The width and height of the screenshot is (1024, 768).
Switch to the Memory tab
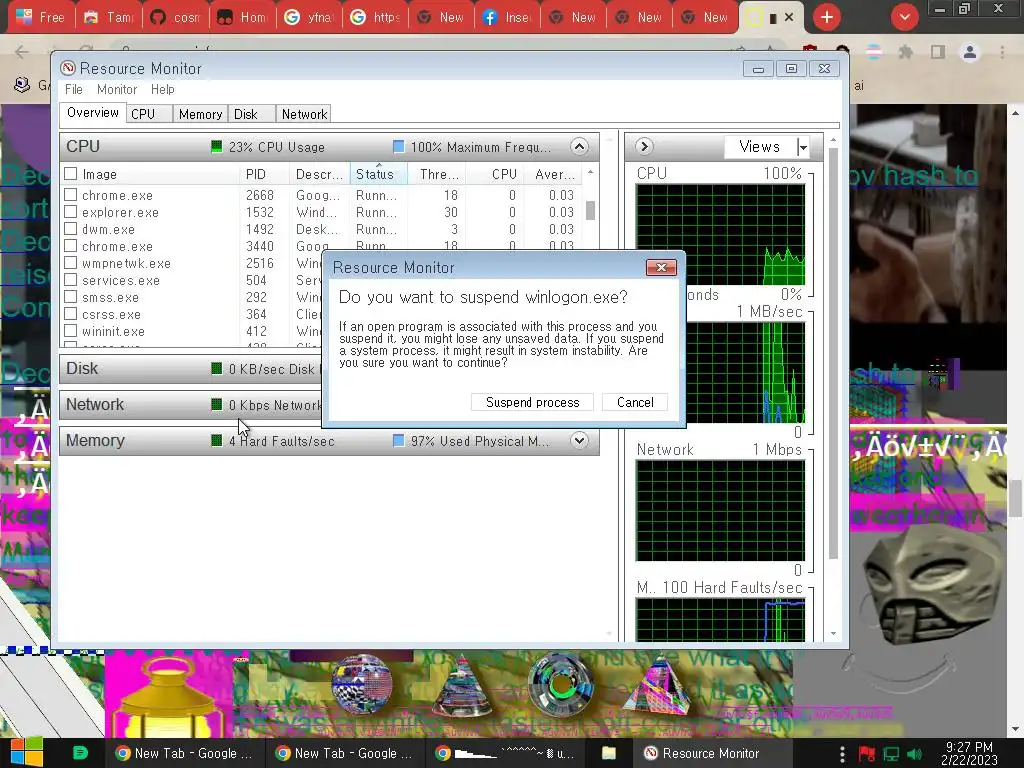click(200, 114)
